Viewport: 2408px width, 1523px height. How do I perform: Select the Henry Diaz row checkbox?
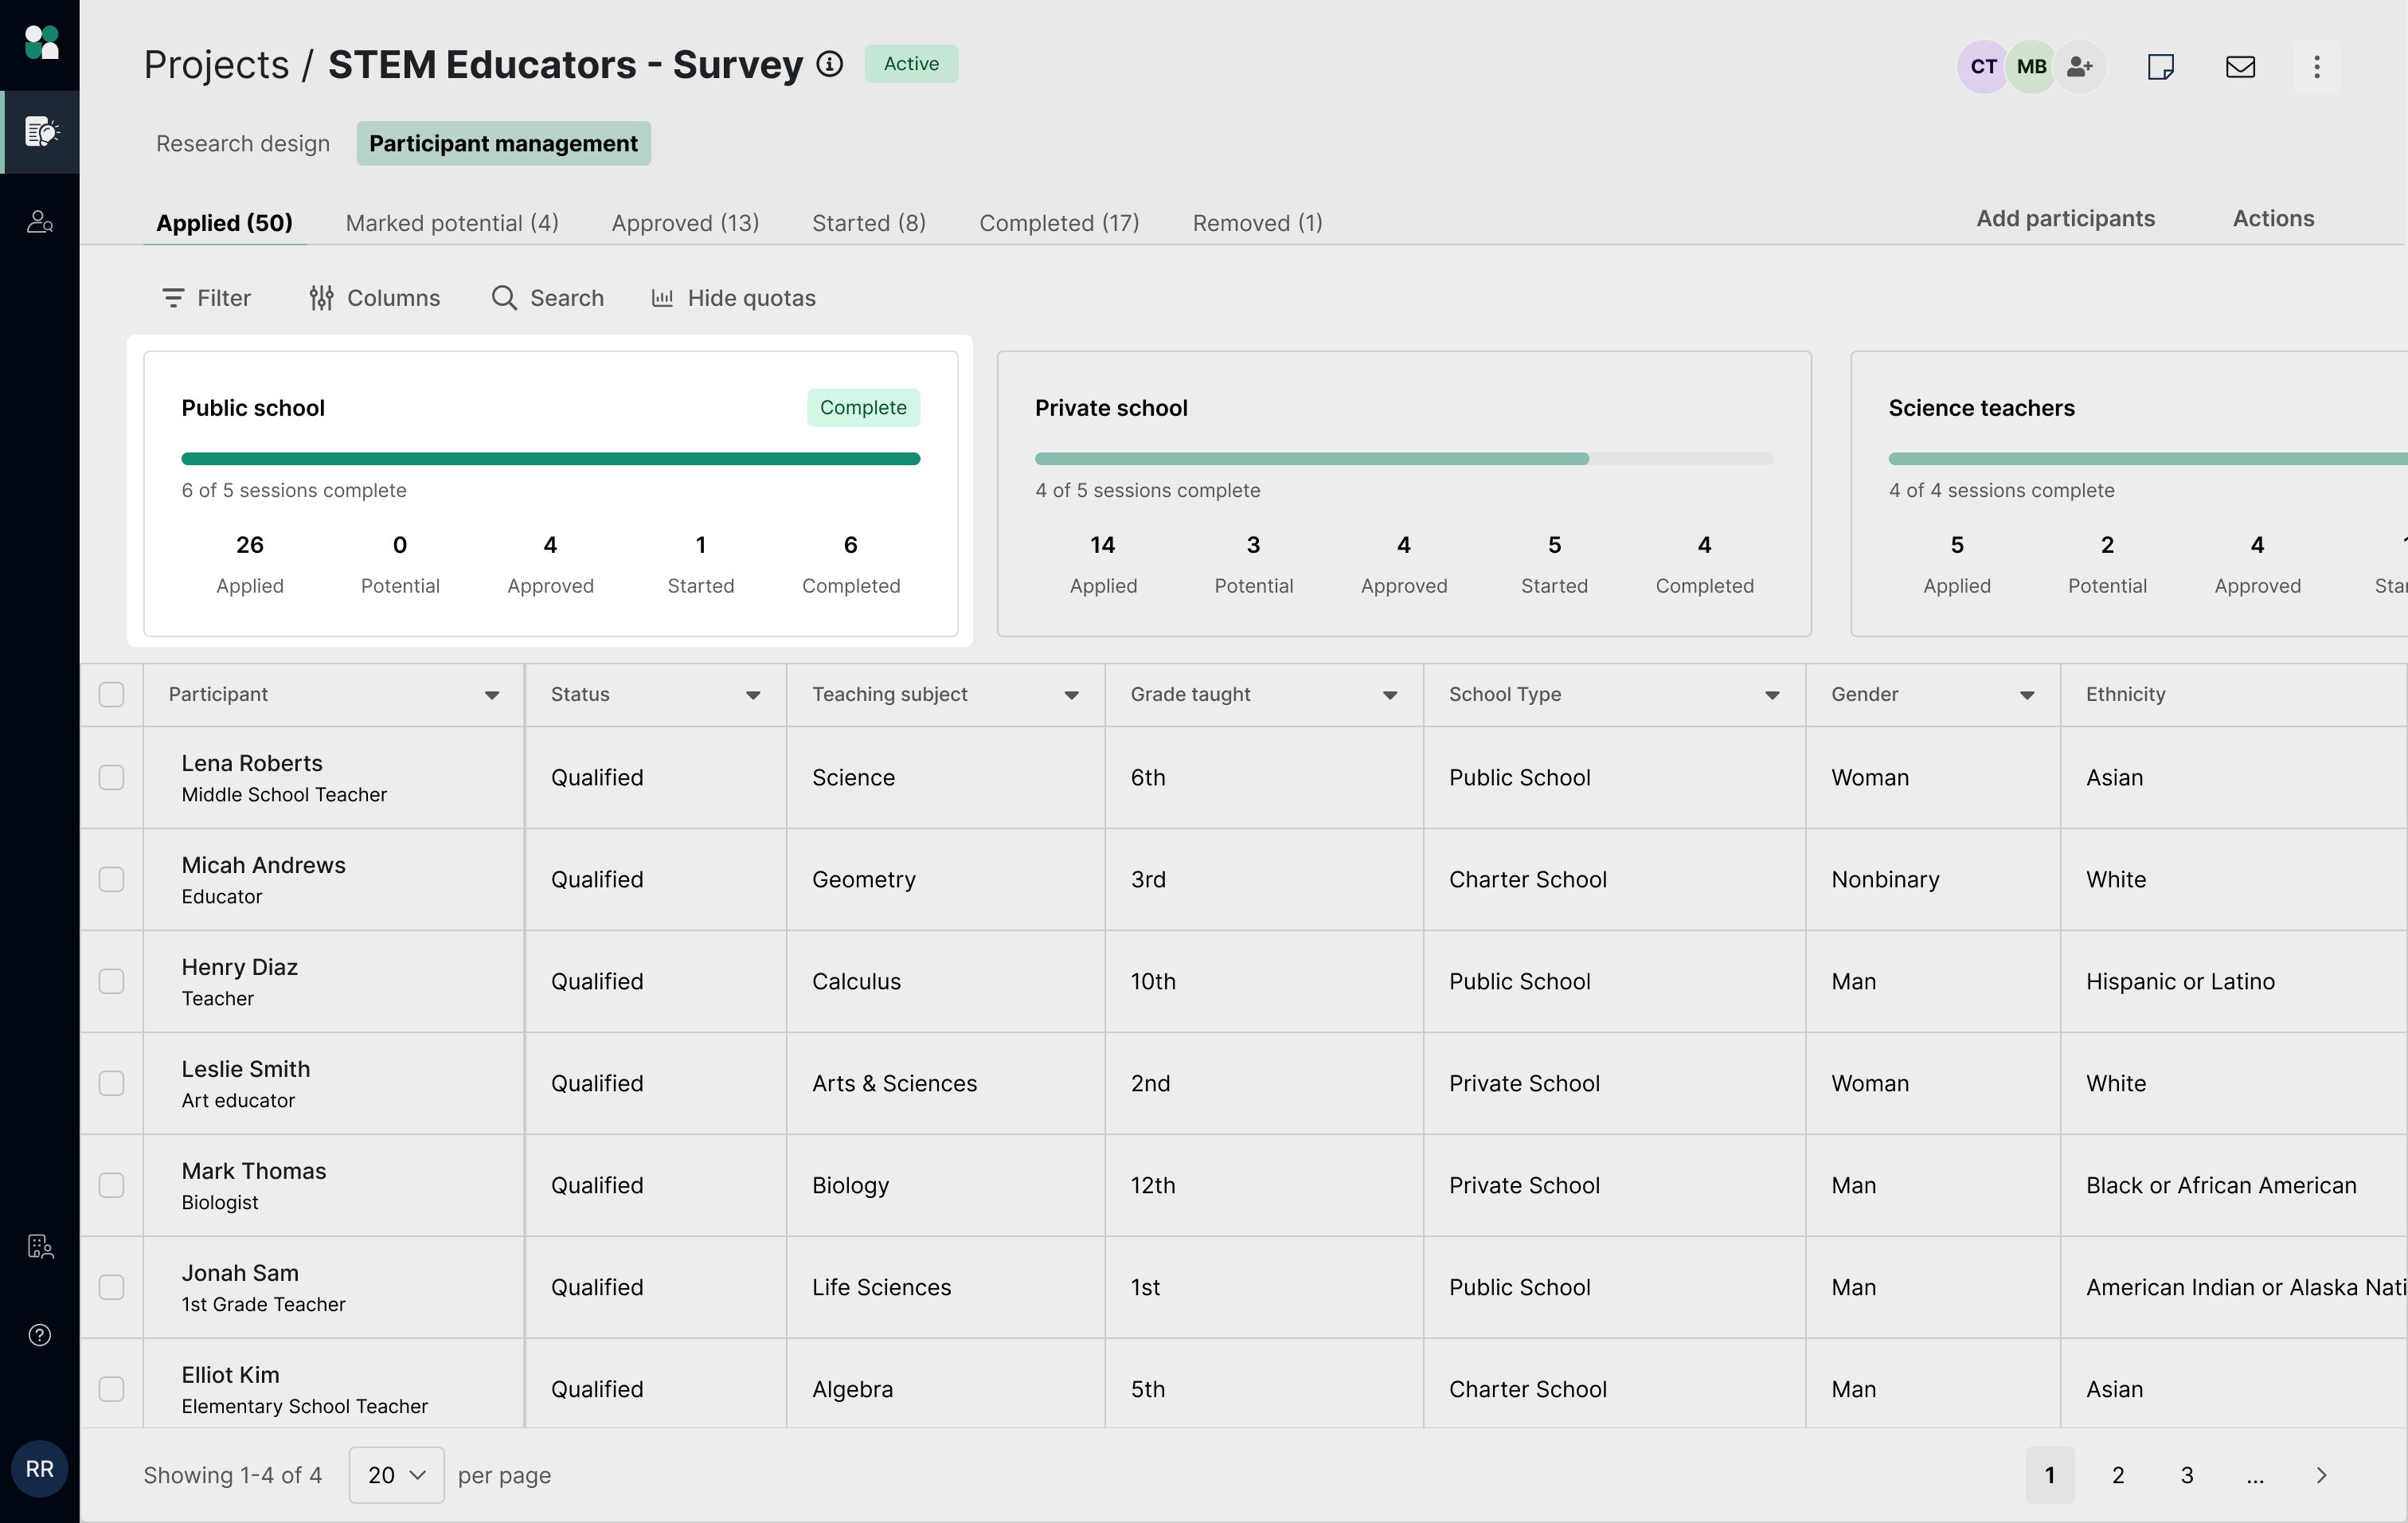[x=111, y=981]
